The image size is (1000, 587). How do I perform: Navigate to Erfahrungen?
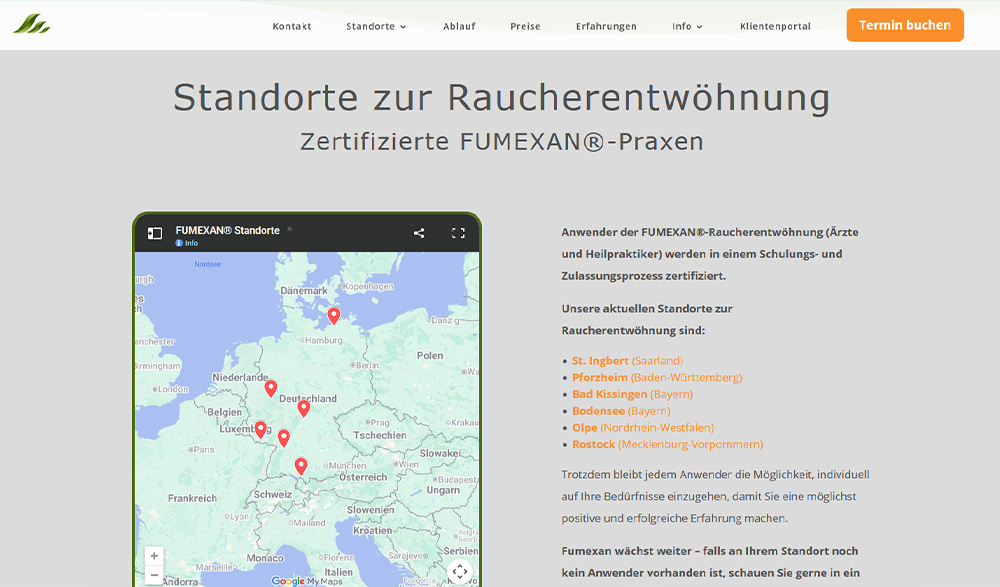[606, 26]
